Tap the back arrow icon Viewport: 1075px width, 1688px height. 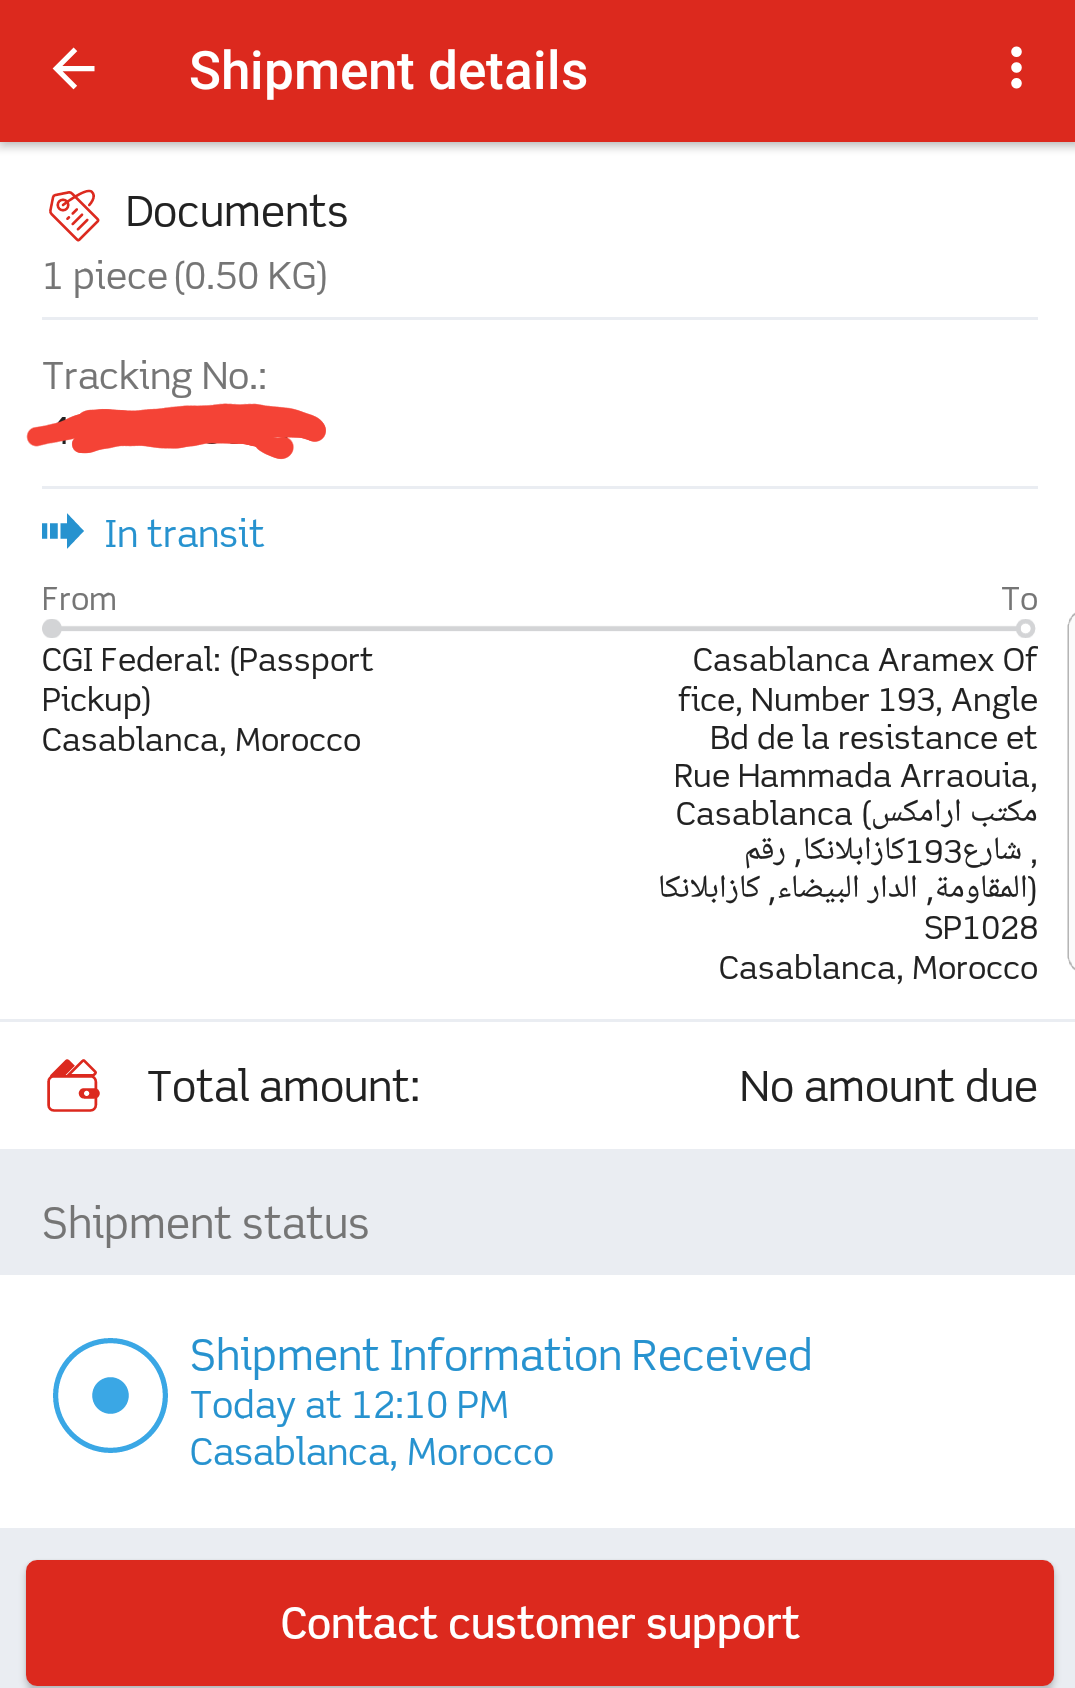click(x=74, y=70)
